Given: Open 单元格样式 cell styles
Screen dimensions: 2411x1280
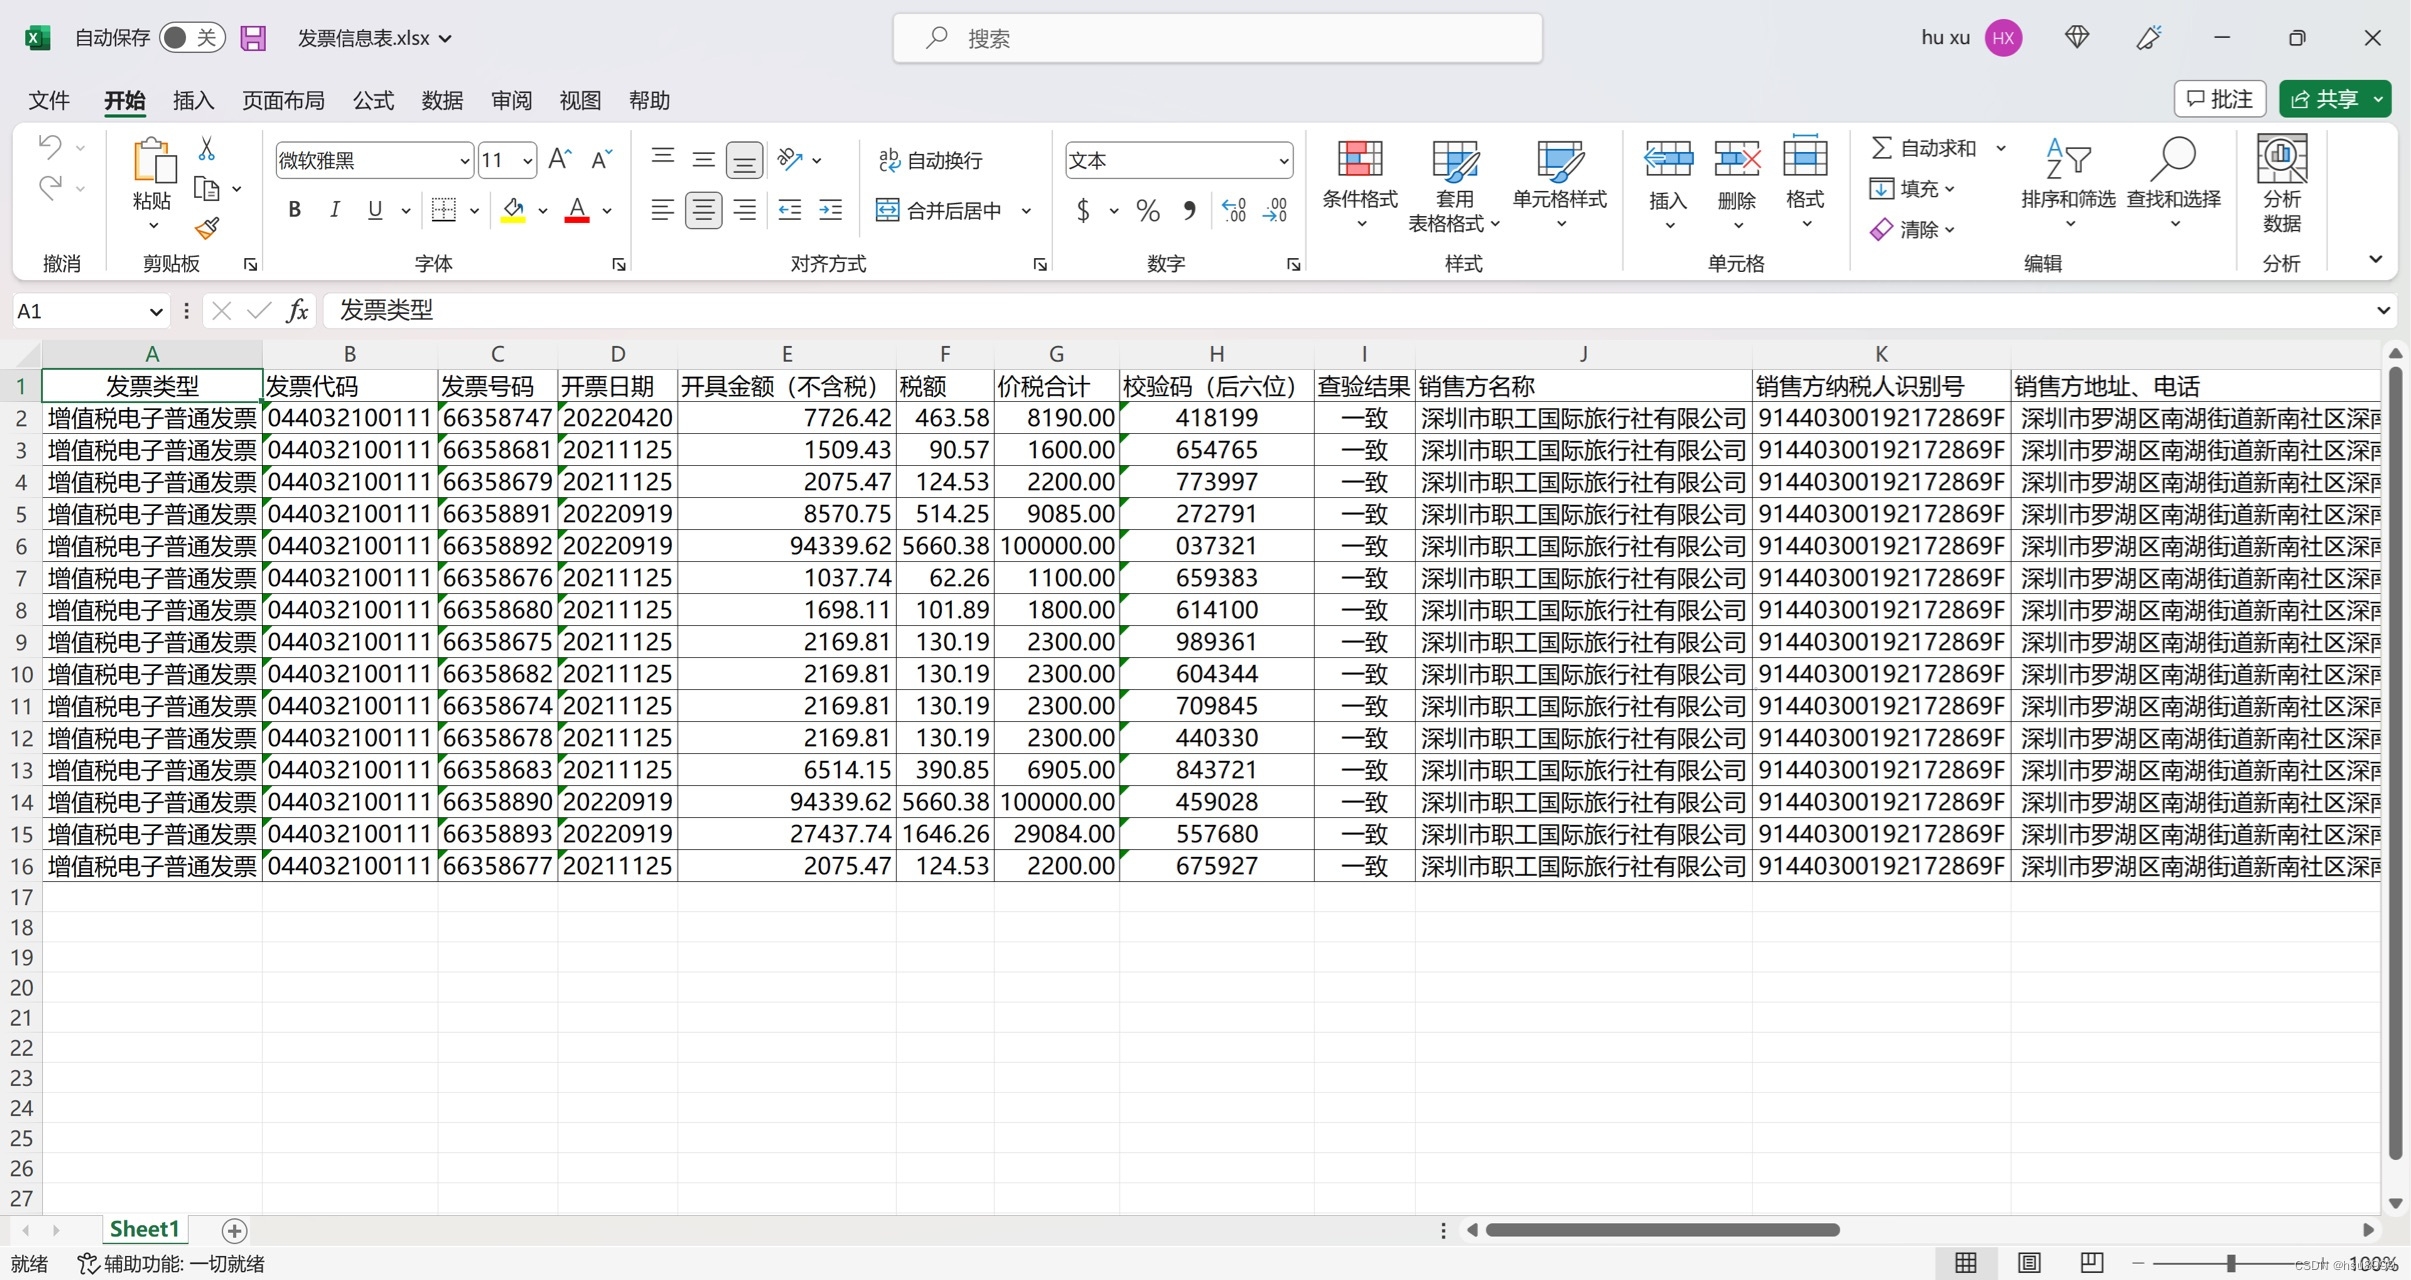Looking at the screenshot, I should coord(1560,185).
